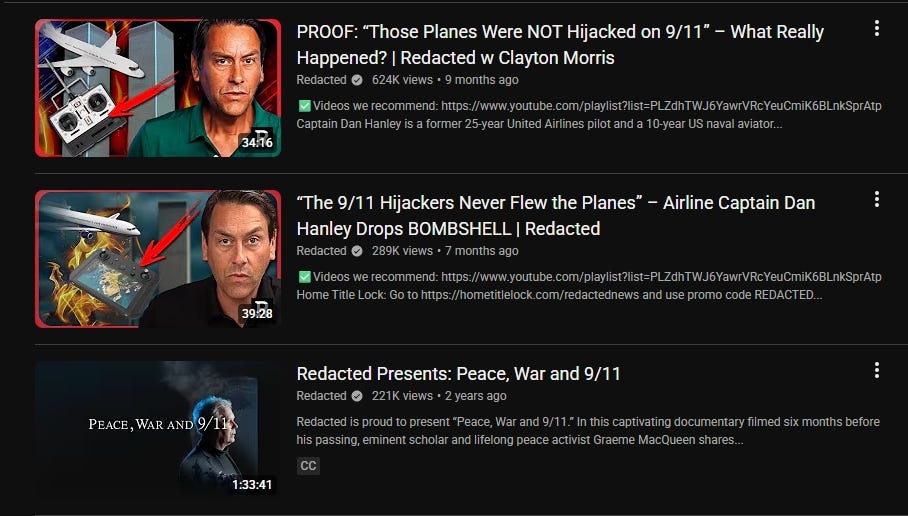
Task: Visit the Redacted channel under the Peace, War video
Action: click(x=321, y=396)
